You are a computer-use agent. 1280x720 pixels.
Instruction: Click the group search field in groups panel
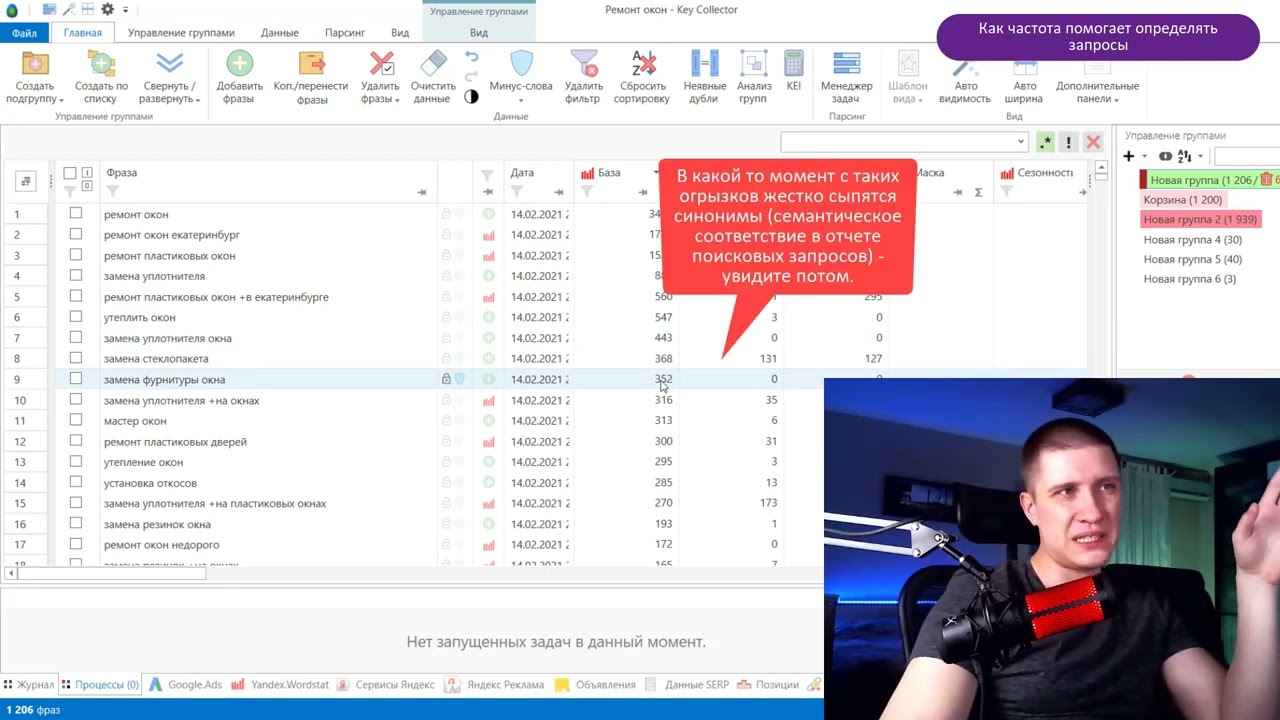(x=1247, y=156)
